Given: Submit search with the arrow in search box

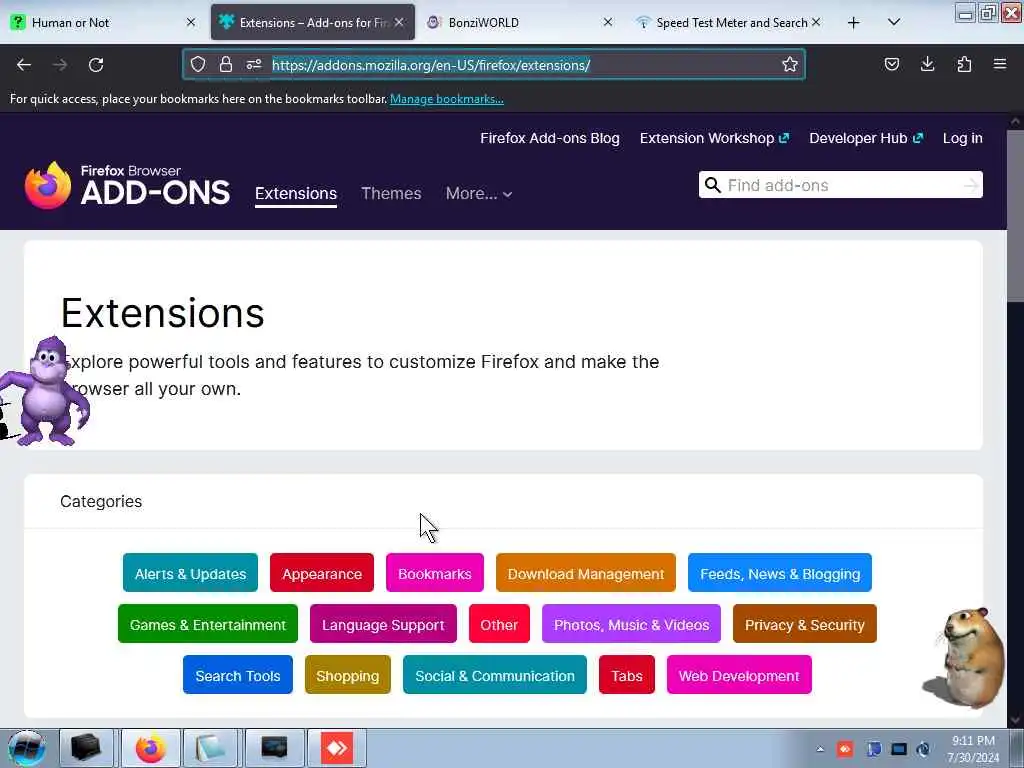Looking at the screenshot, I should point(971,185).
